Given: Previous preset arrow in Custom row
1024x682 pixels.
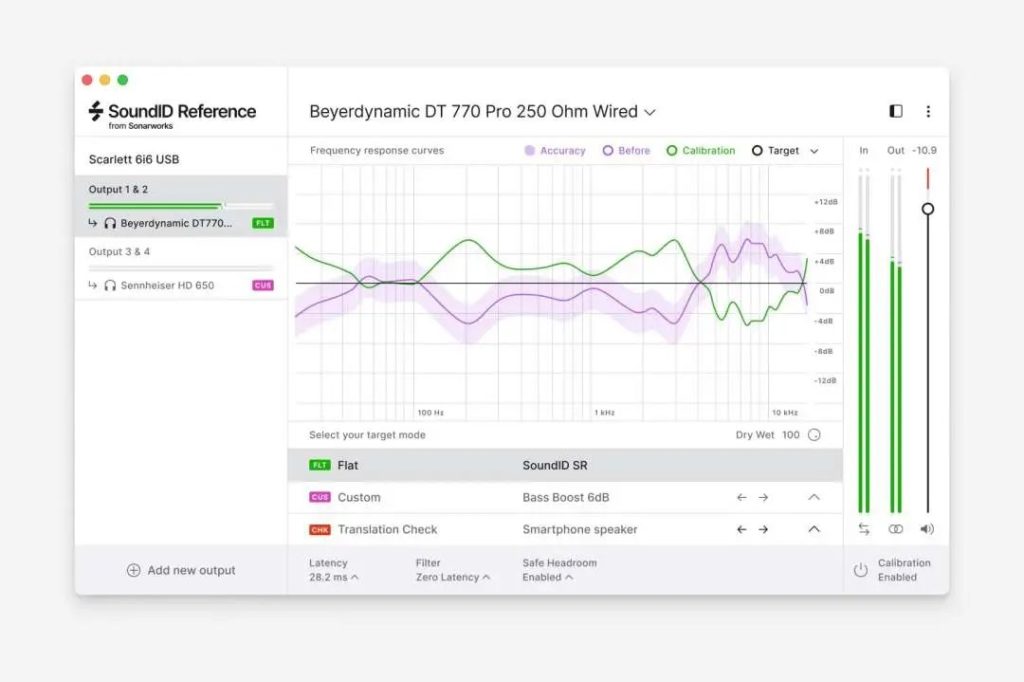Looking at the screenshot, I should pos(741,497).
